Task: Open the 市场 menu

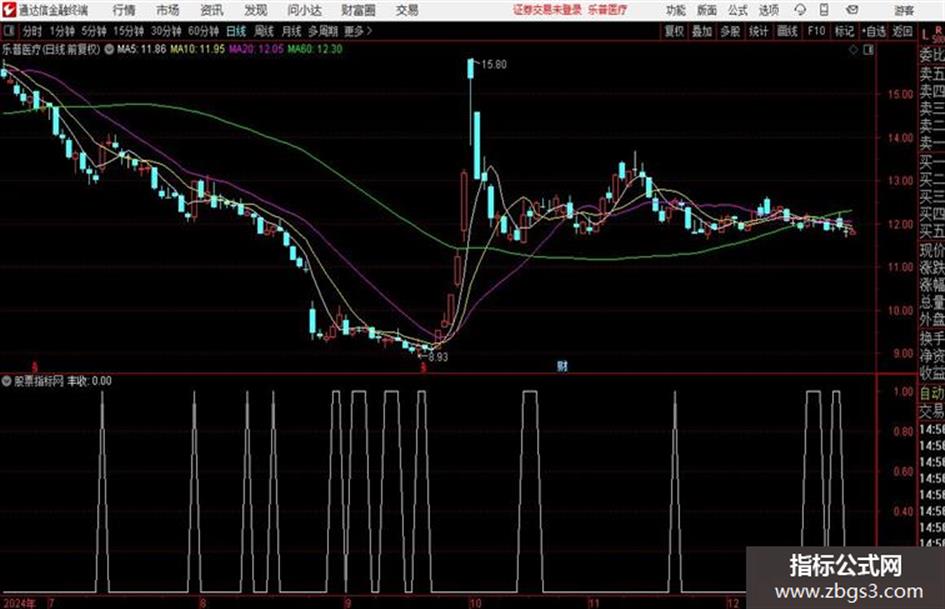Action: (168, 10)
